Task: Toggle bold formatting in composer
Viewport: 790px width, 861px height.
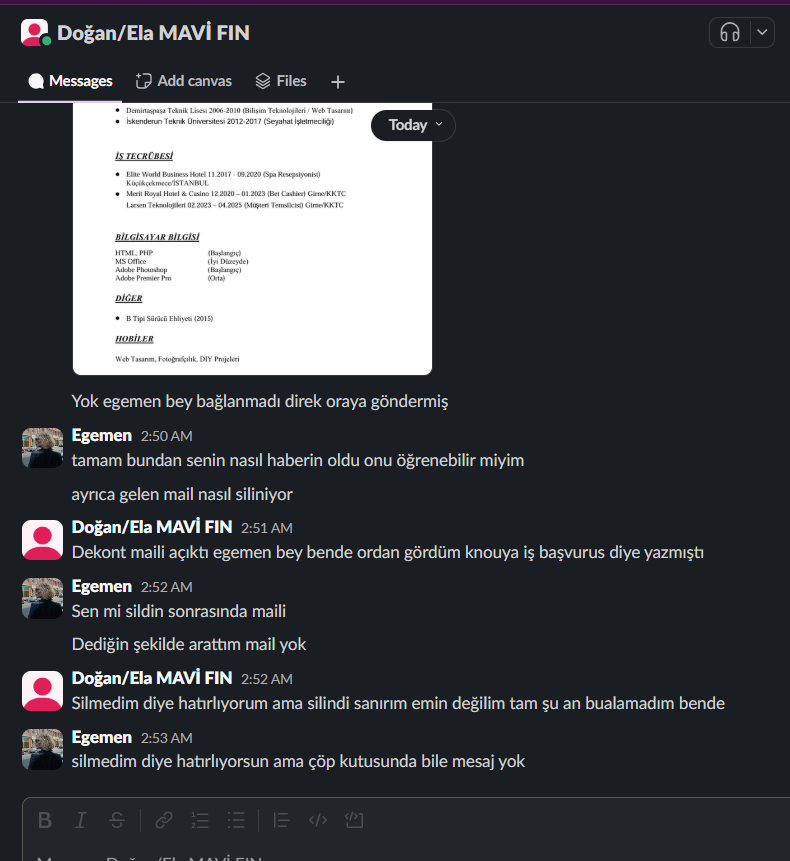Action: (45, 820)
